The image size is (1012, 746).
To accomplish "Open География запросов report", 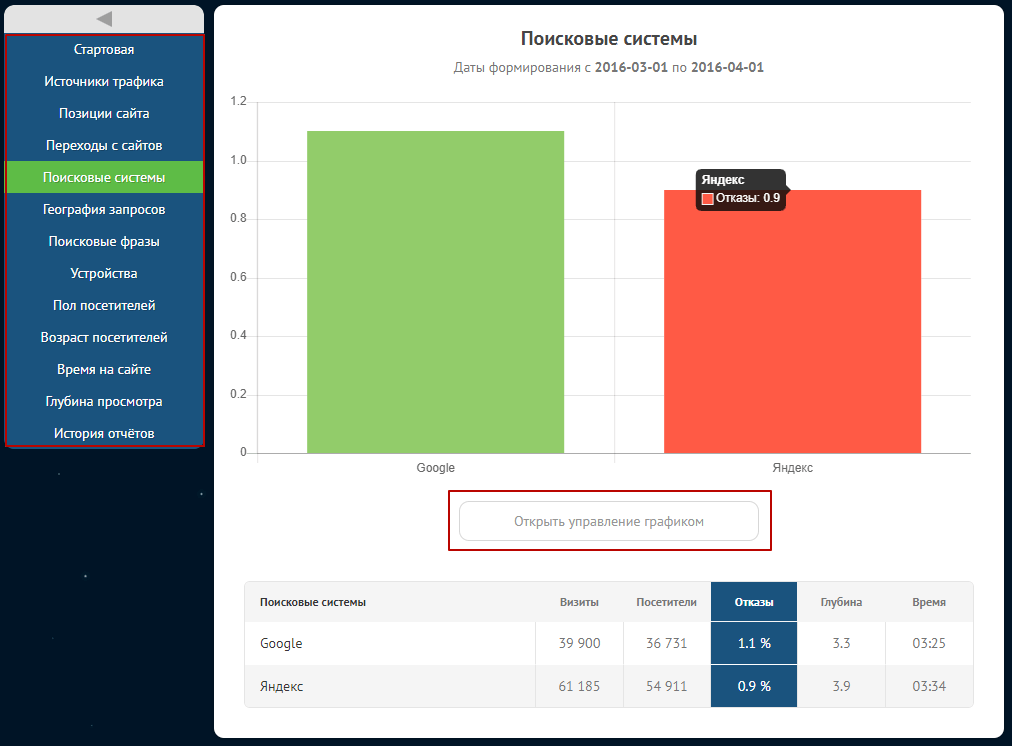I will pyautogui.click(x=104, y=209).
